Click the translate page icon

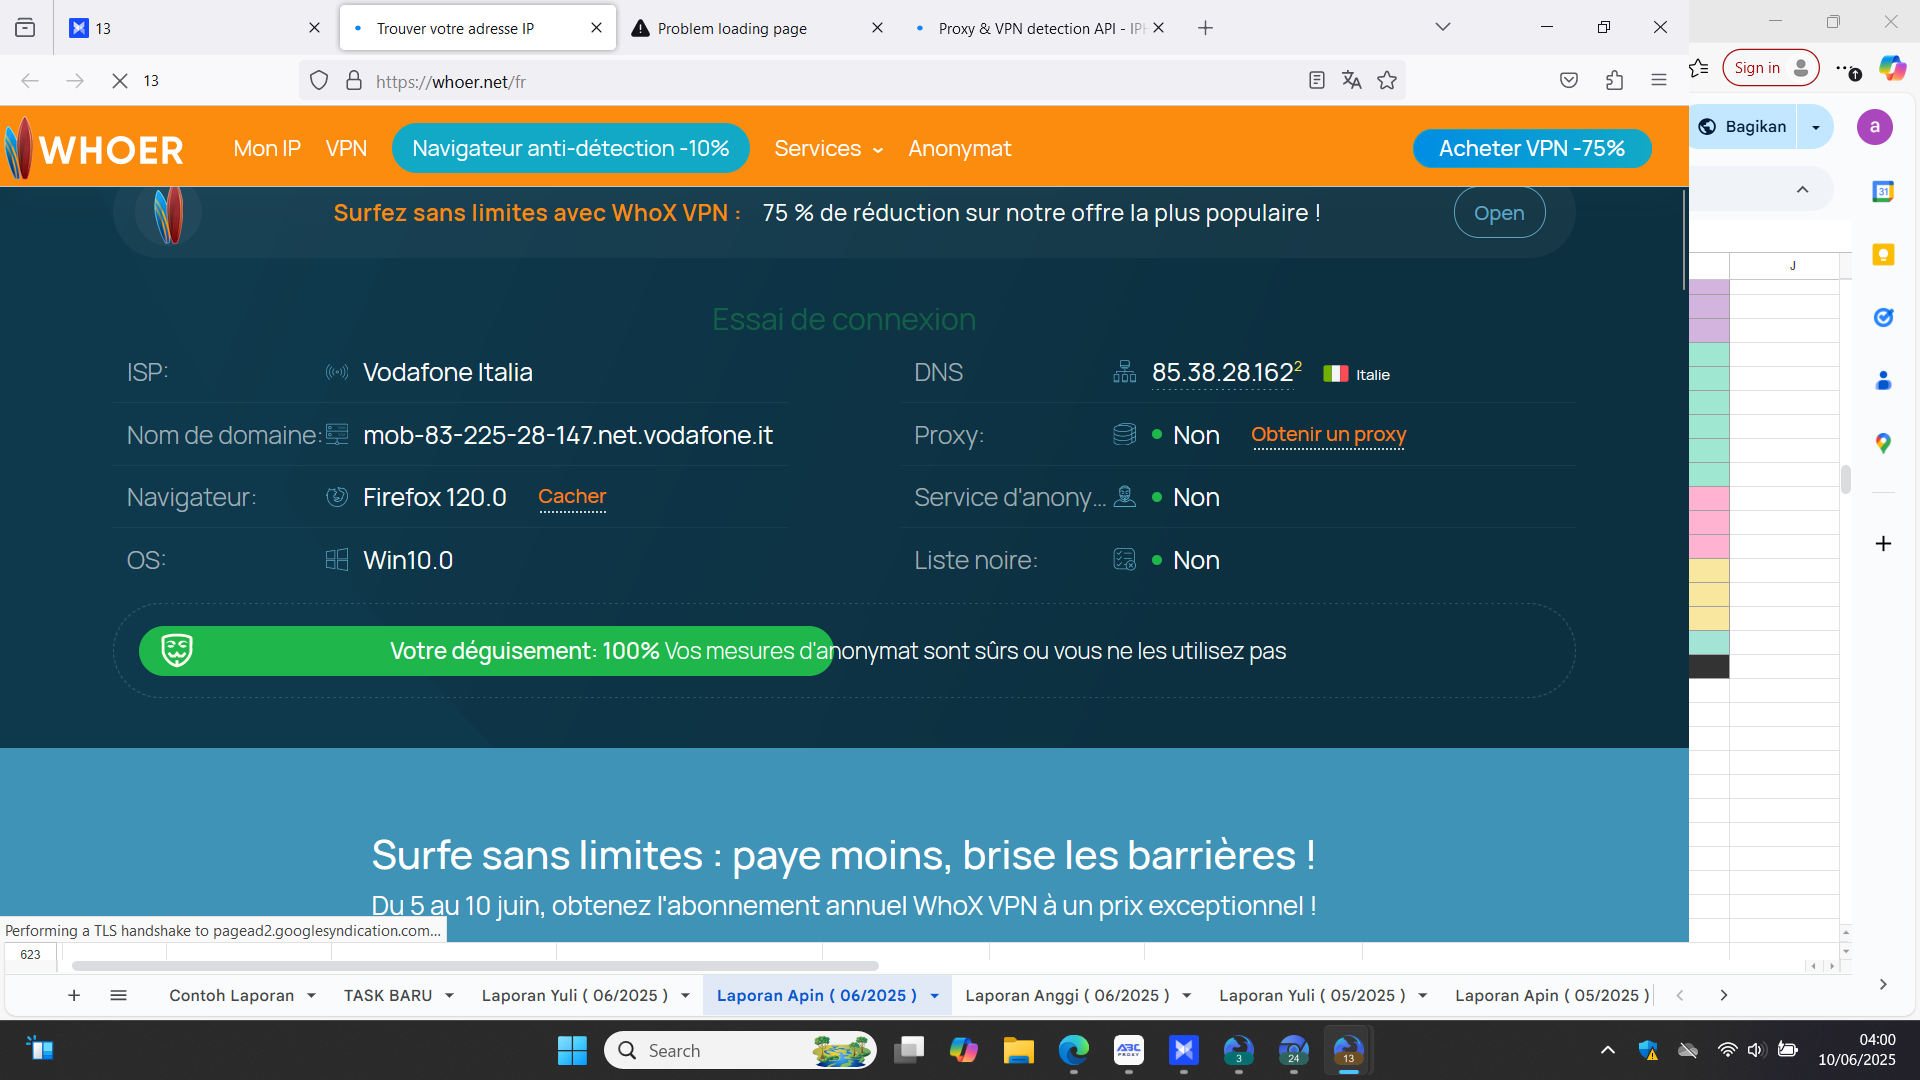(1351, 81)
